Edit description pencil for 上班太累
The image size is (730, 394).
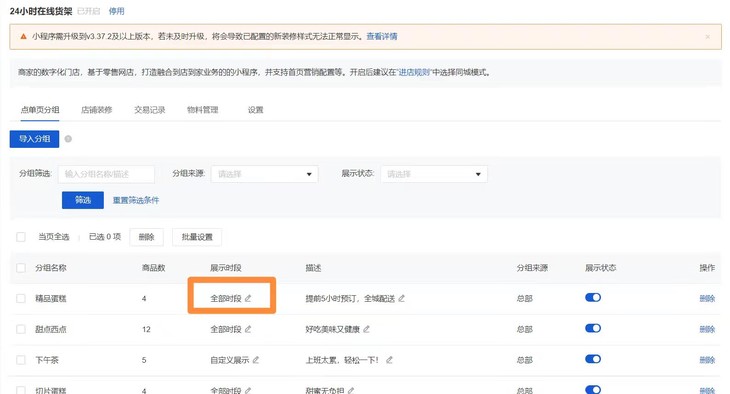[389, 360]
